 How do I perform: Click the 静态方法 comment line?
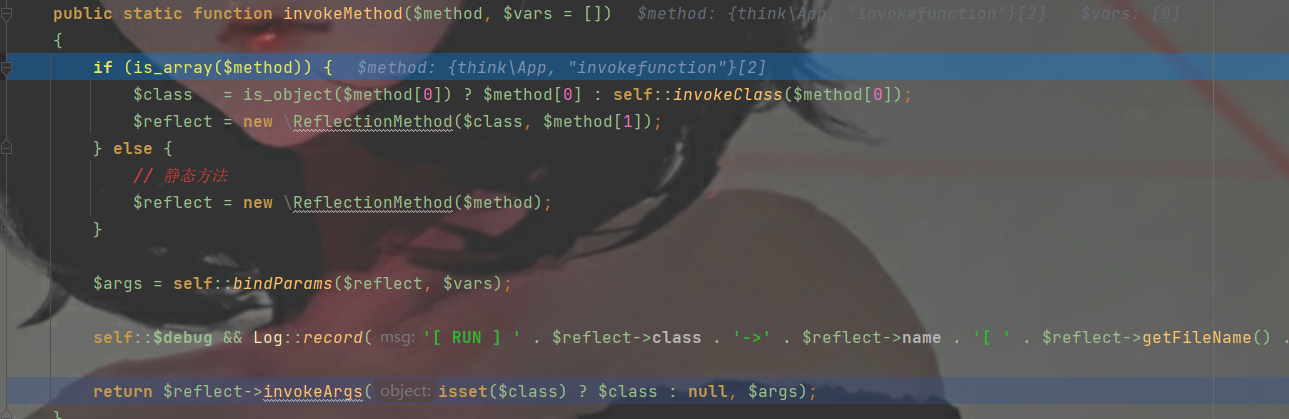tap(180, 176)
